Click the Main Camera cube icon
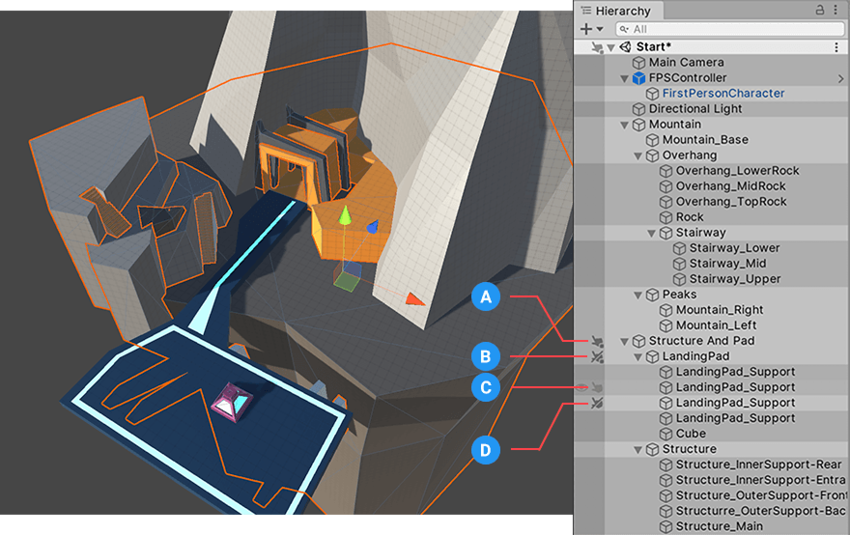 (x=638, y=62)
